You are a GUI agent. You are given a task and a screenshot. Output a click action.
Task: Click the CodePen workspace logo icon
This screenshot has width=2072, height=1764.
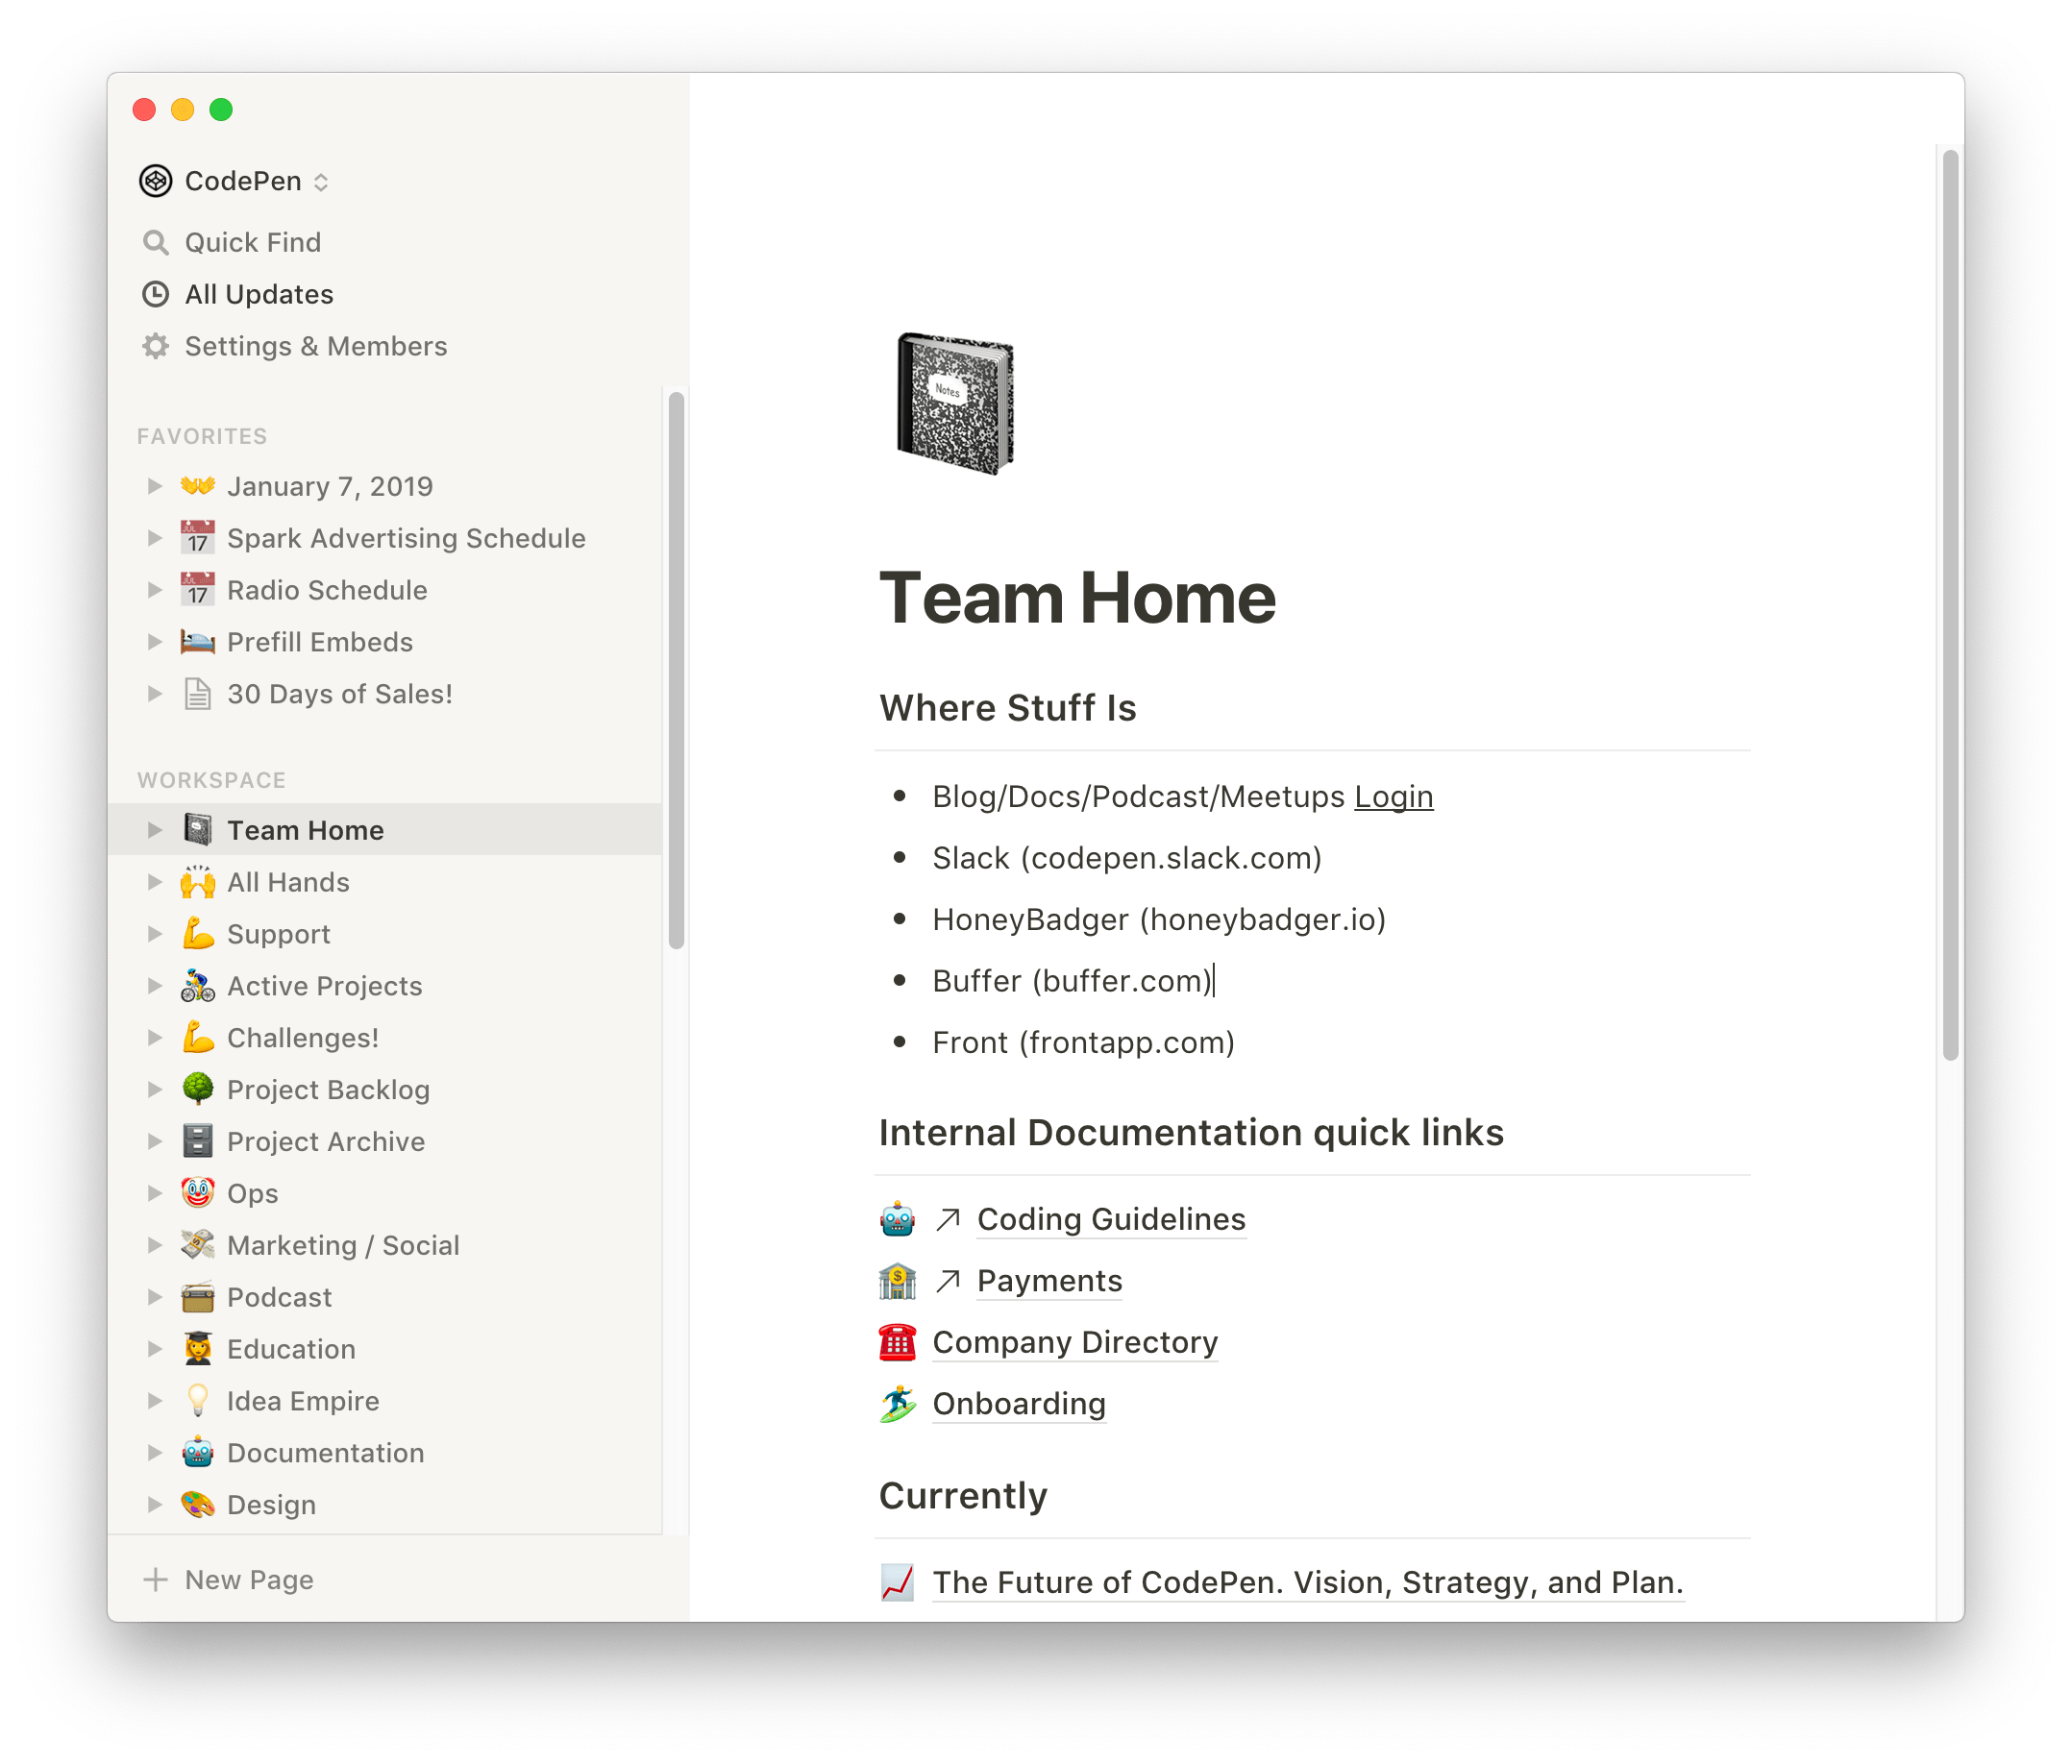[155, 181]
